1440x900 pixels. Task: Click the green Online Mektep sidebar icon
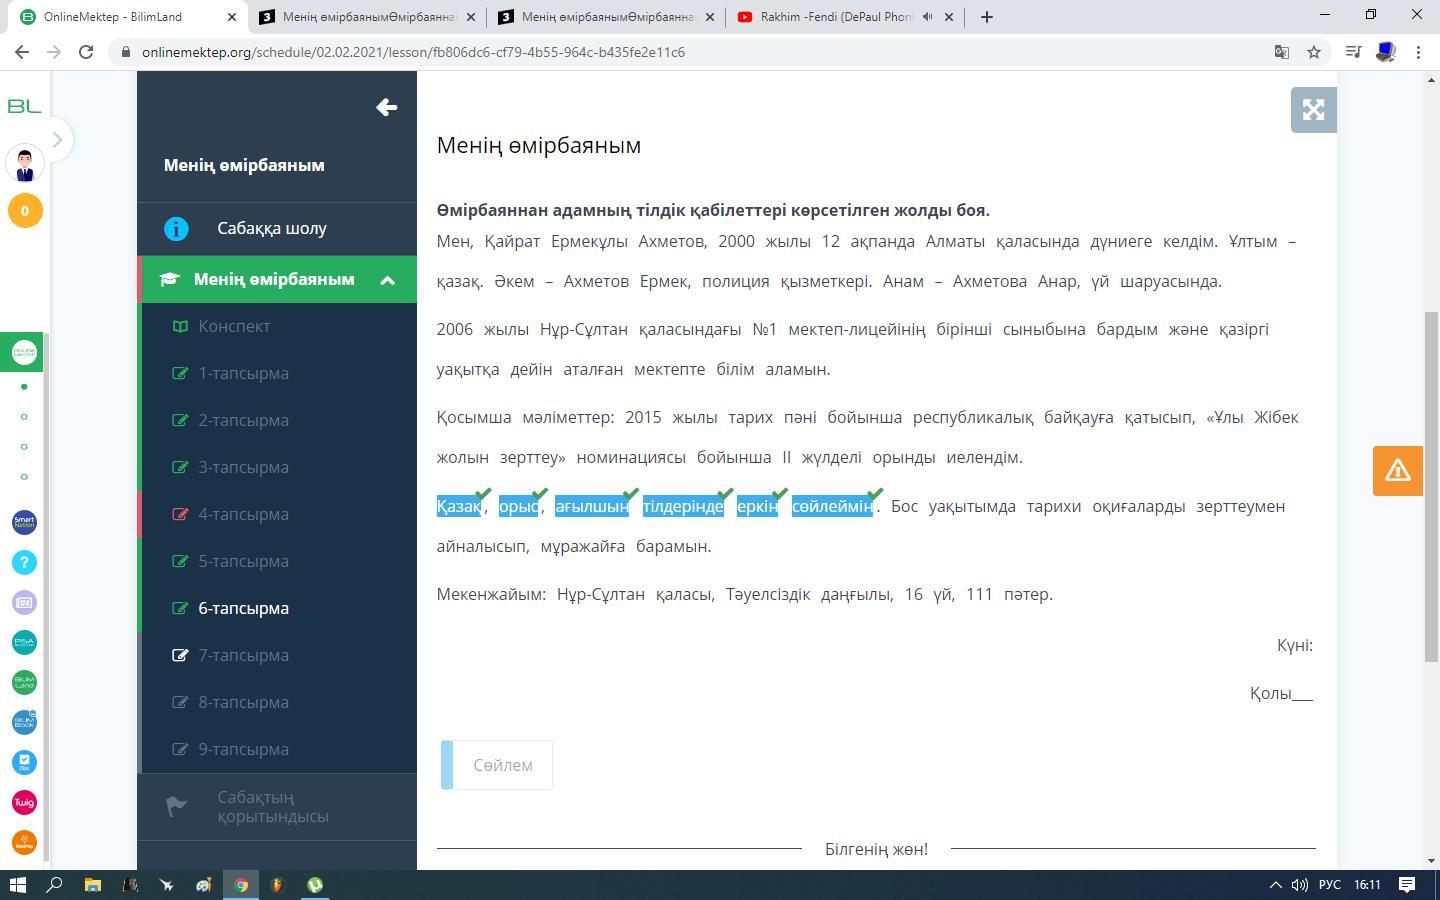(24, 352)
